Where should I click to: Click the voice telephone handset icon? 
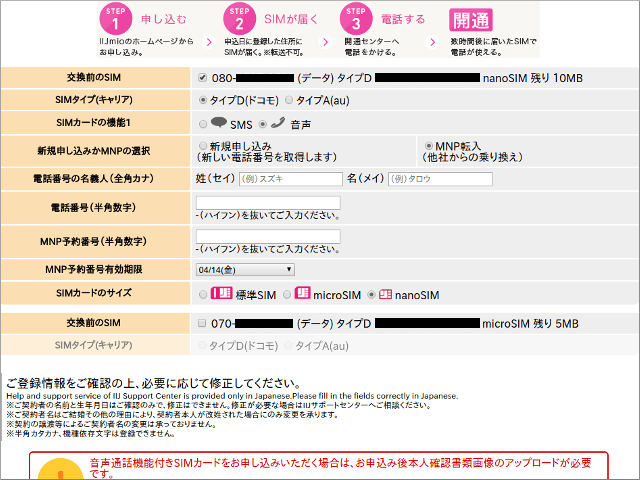pos(278,122)
